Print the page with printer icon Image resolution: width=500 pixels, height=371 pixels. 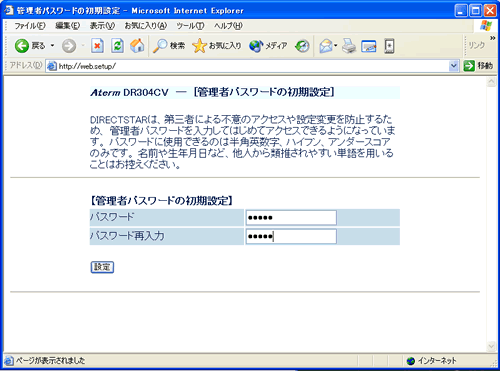pyautogui.click(x=349, y=46)
